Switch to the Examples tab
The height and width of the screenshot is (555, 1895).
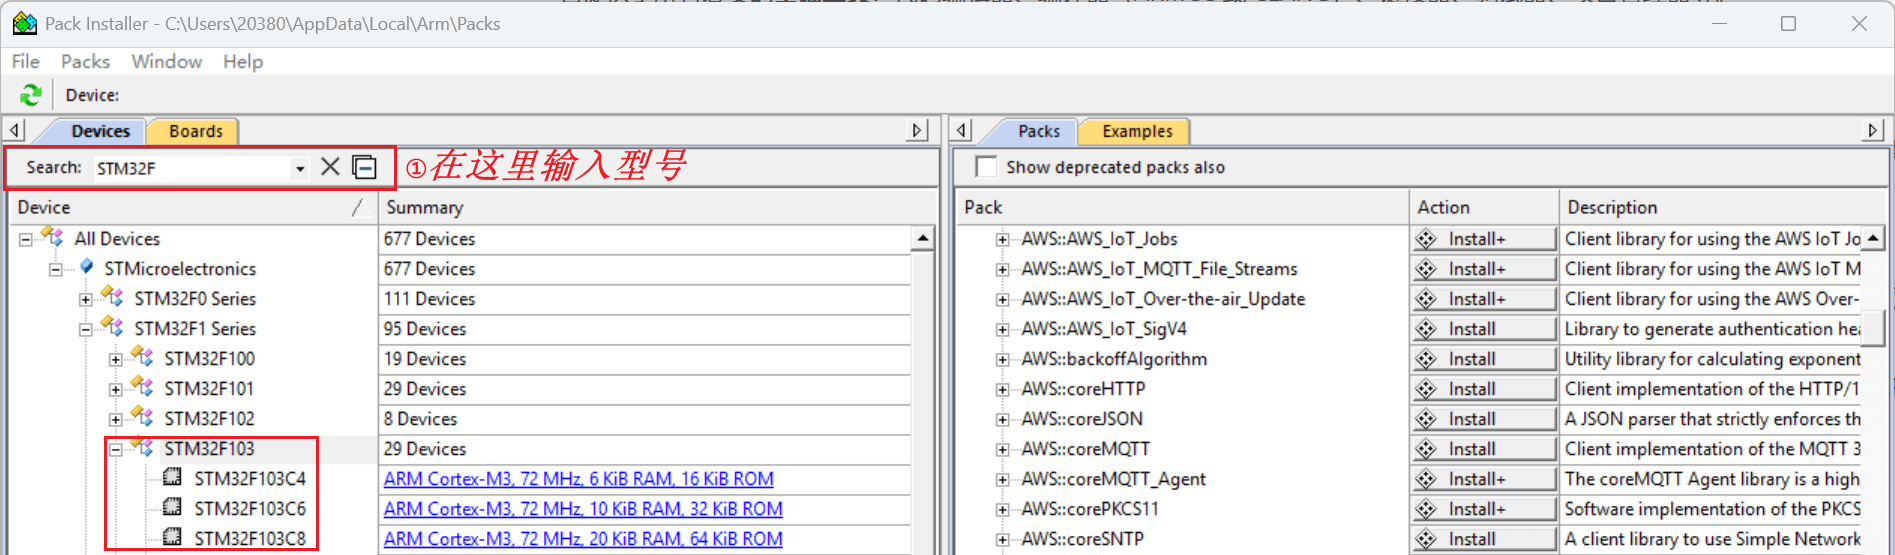(x=1136, y=131)
